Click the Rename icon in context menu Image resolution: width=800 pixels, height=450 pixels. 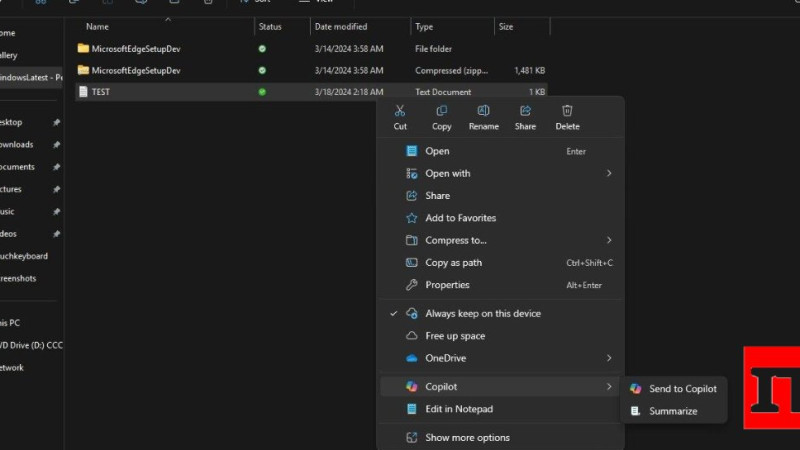click(483, 111)
